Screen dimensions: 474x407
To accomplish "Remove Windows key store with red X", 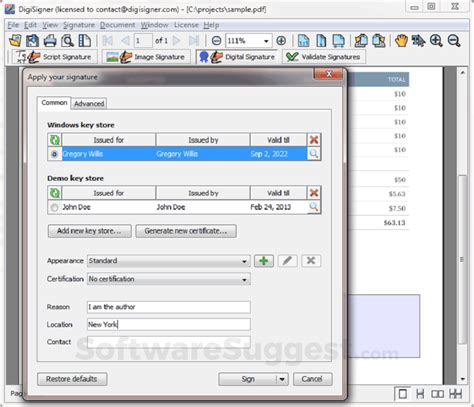I will tap(314, 140).
